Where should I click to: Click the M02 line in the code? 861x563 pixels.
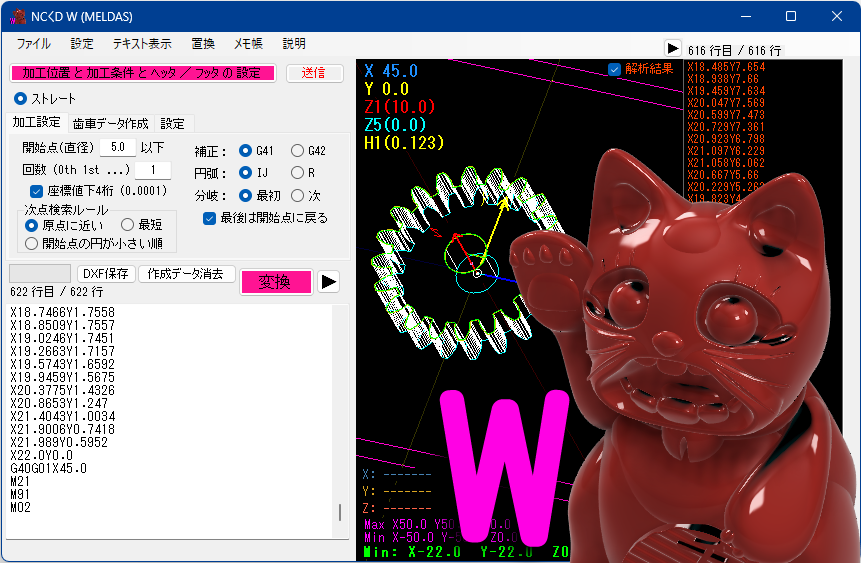(20, 508)
